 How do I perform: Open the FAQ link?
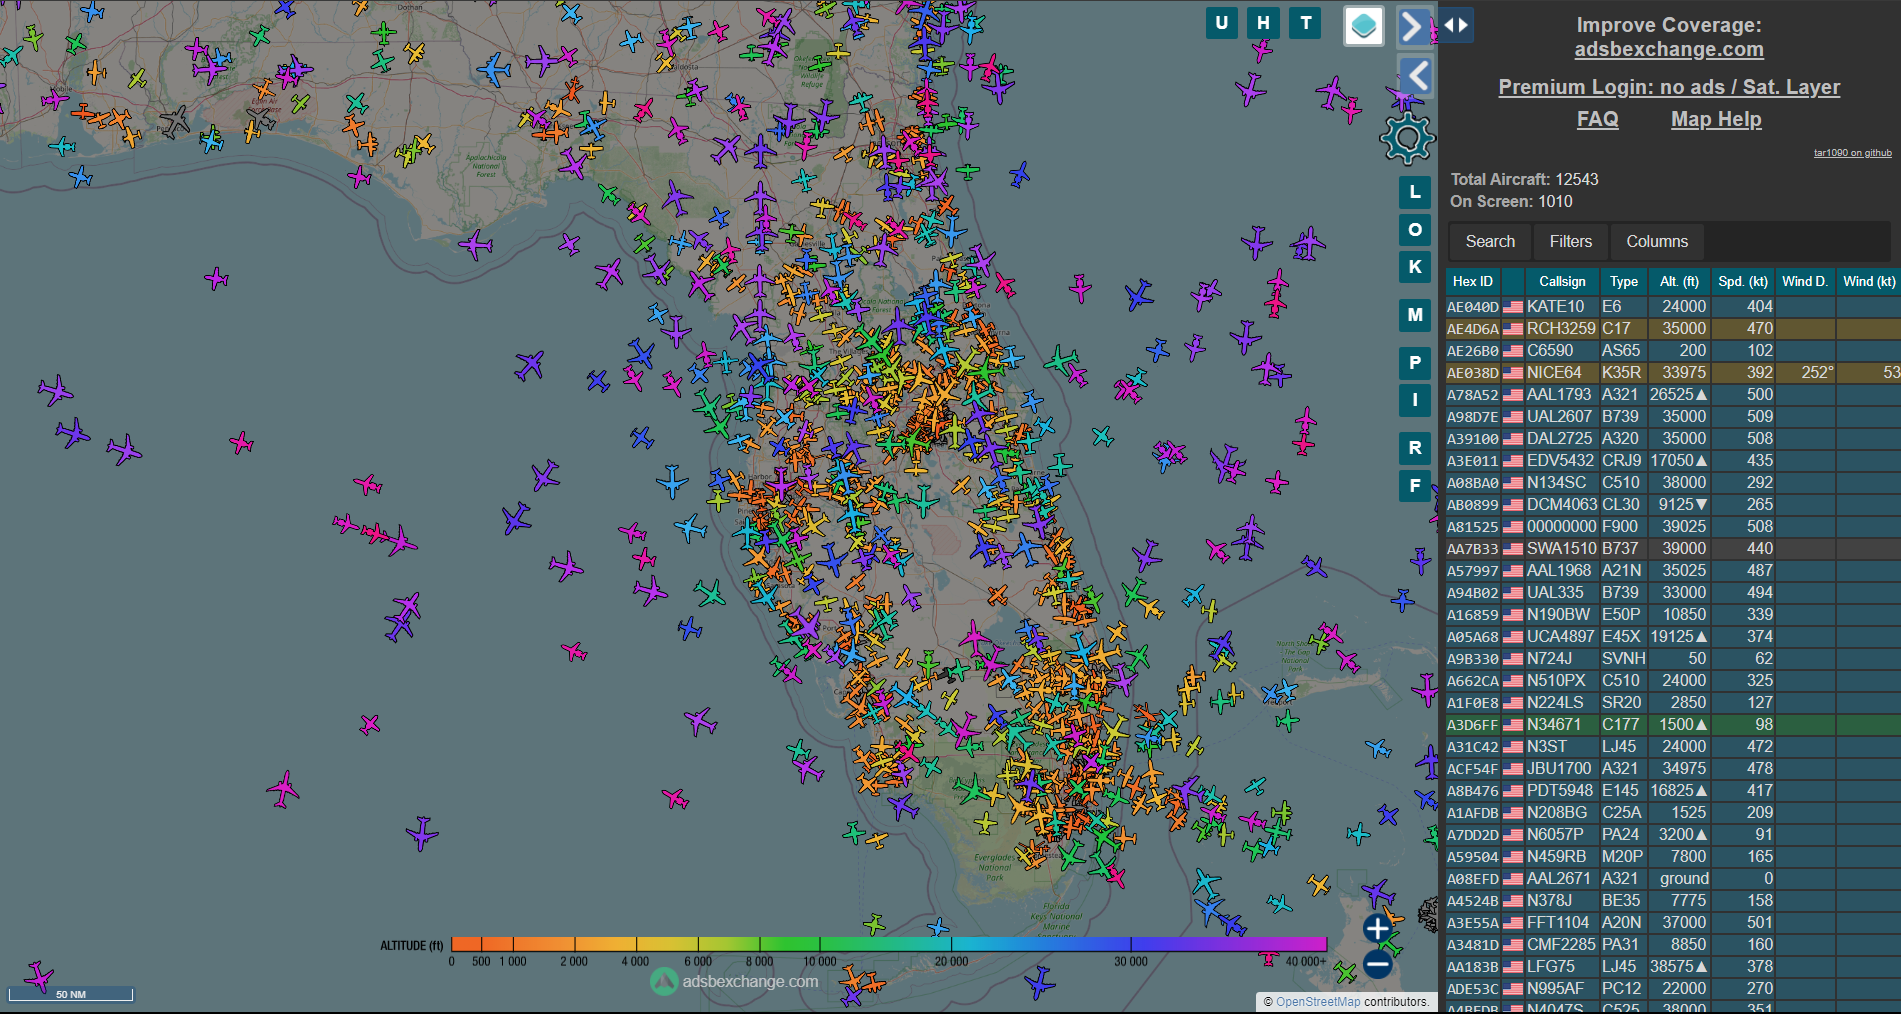(x=1597, y=119)
